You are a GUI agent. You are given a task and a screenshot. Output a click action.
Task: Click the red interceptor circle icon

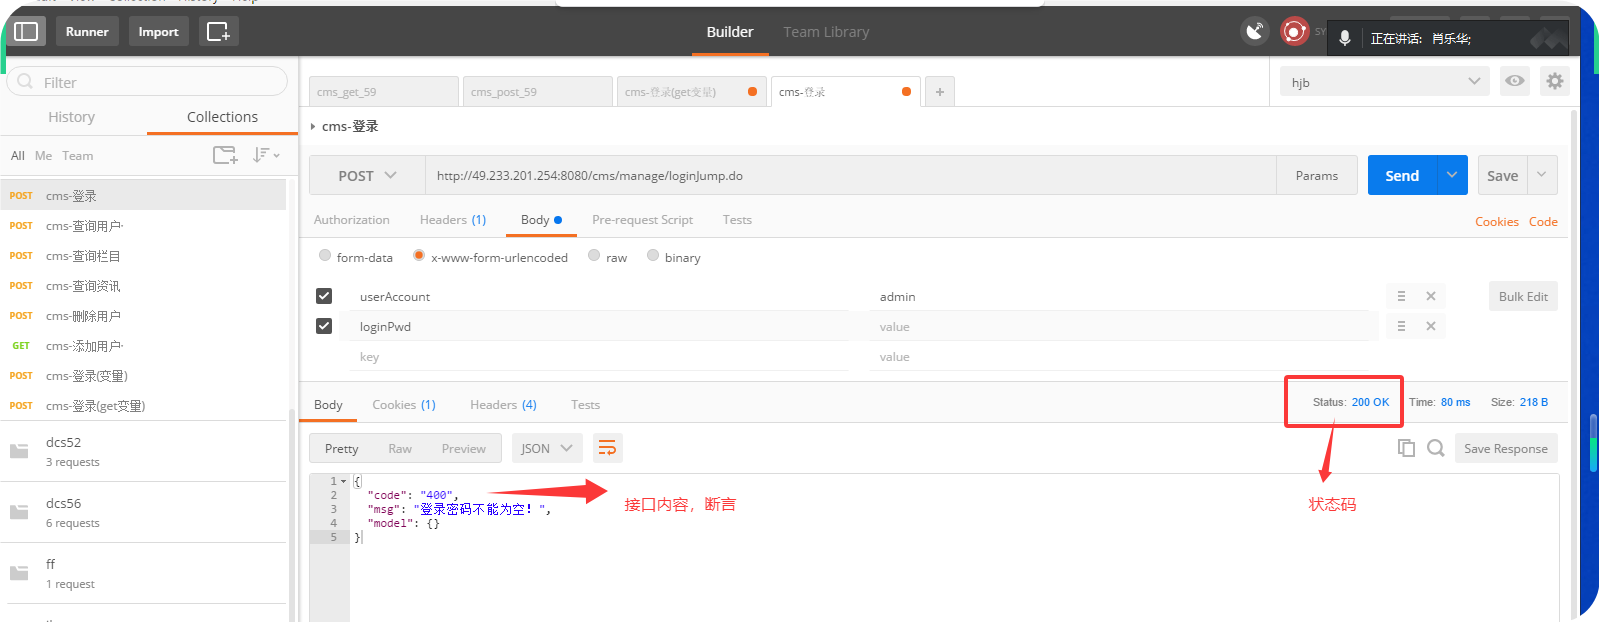pos(1295,32)
